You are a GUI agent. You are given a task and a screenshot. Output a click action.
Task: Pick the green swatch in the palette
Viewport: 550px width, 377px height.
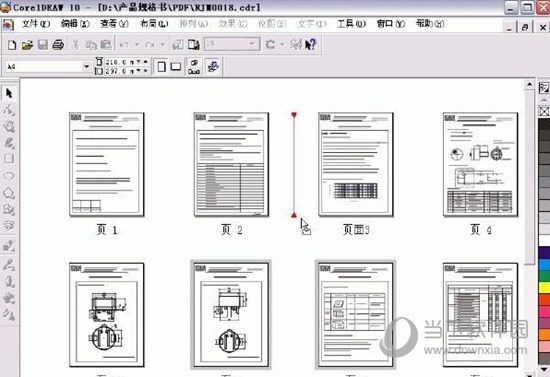[544, 276]
